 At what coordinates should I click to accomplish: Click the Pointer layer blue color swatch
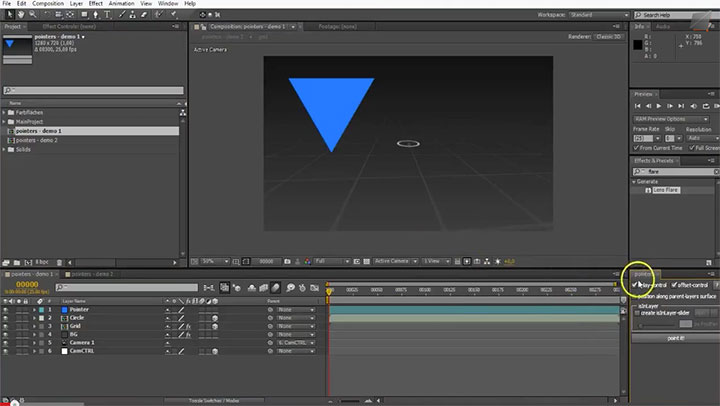click(65, 310)
